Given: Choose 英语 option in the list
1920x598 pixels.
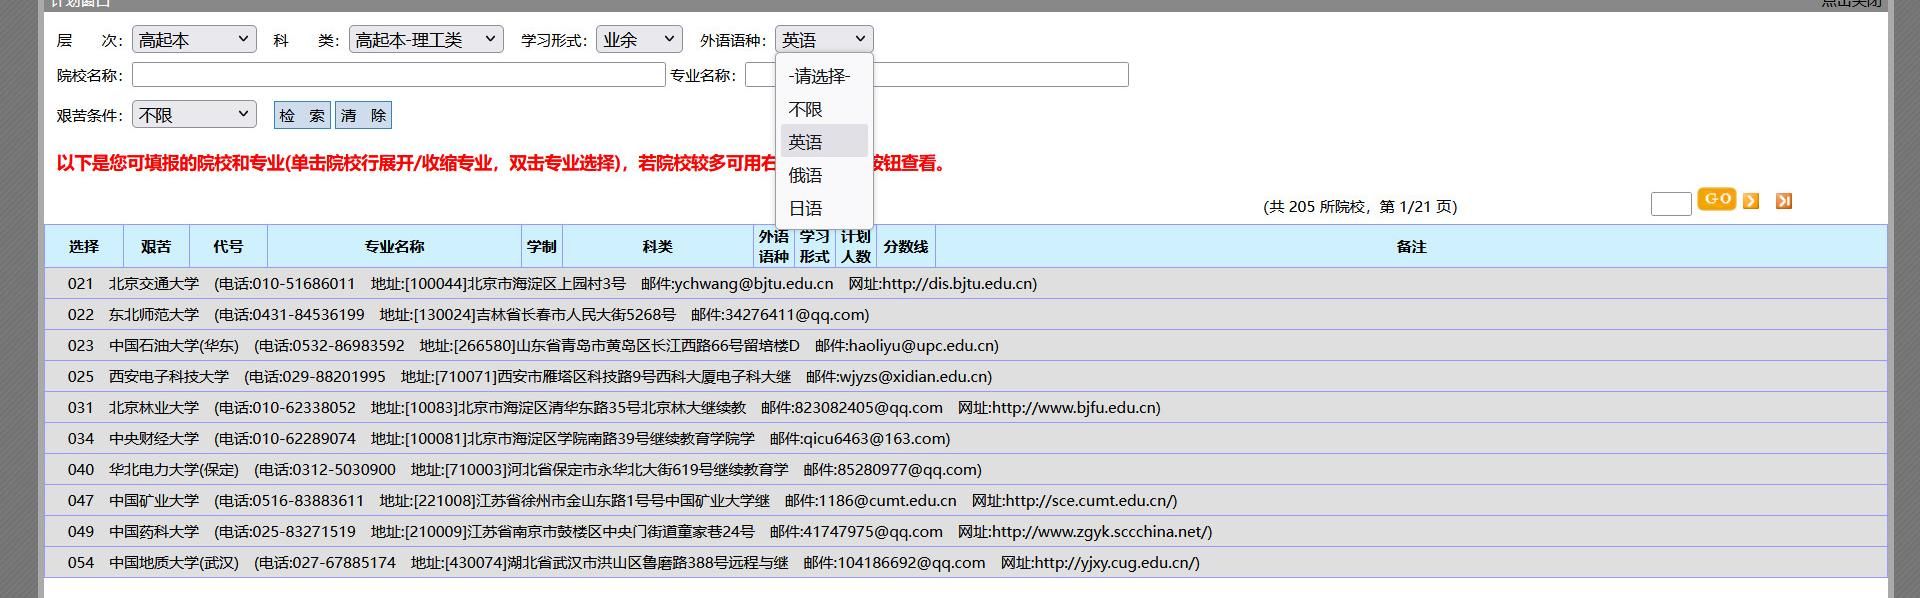Looking at the screenshot, I should point(824,142).
